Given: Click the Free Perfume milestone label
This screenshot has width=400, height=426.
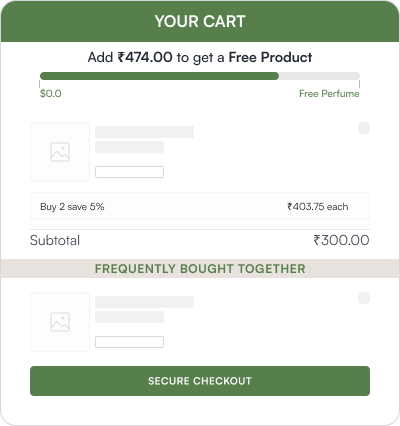Looking at the screenshot, I should (329, 94).
